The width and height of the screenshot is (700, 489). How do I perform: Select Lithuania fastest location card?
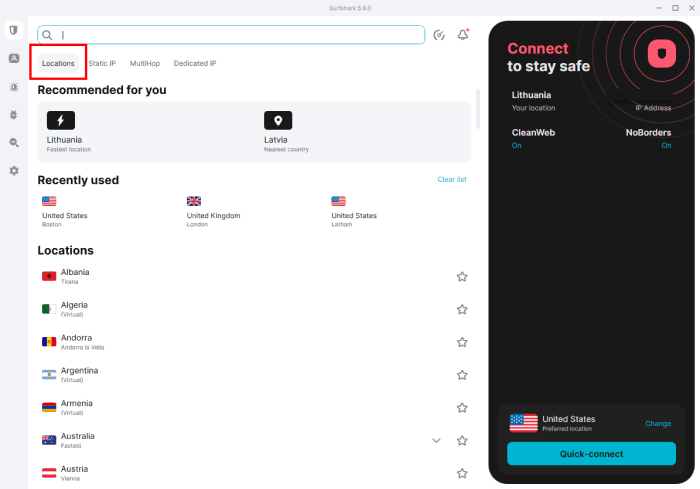click(69, 132)
